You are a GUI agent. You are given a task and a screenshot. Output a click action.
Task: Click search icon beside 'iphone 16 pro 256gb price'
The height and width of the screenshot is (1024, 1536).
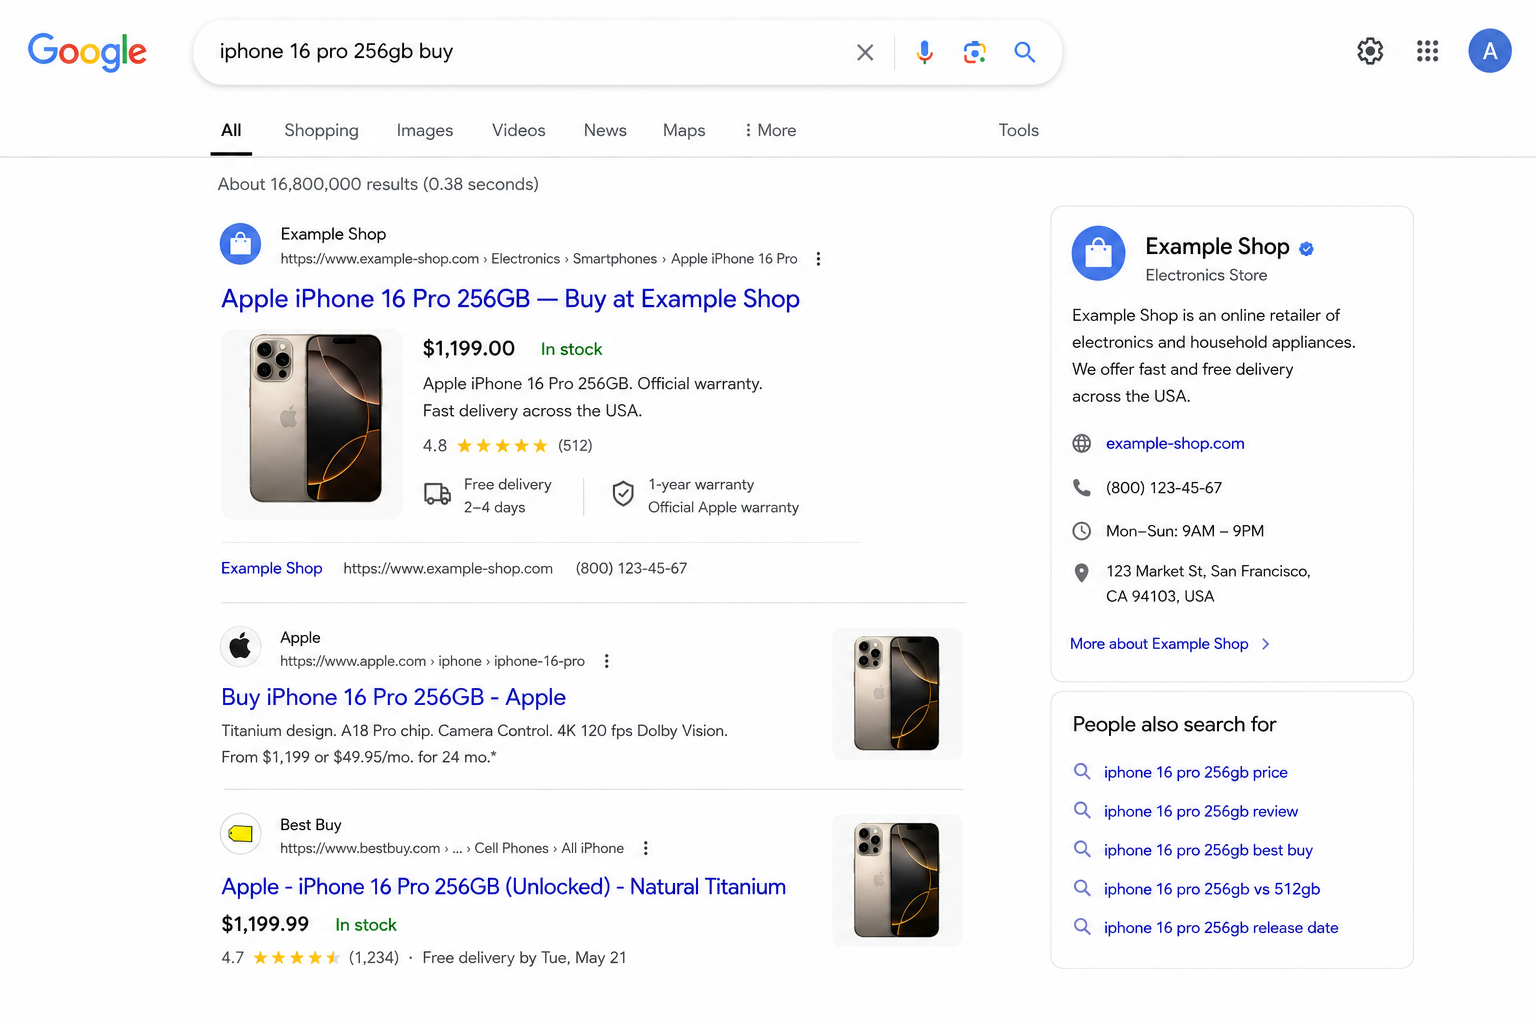point(1082,771)
